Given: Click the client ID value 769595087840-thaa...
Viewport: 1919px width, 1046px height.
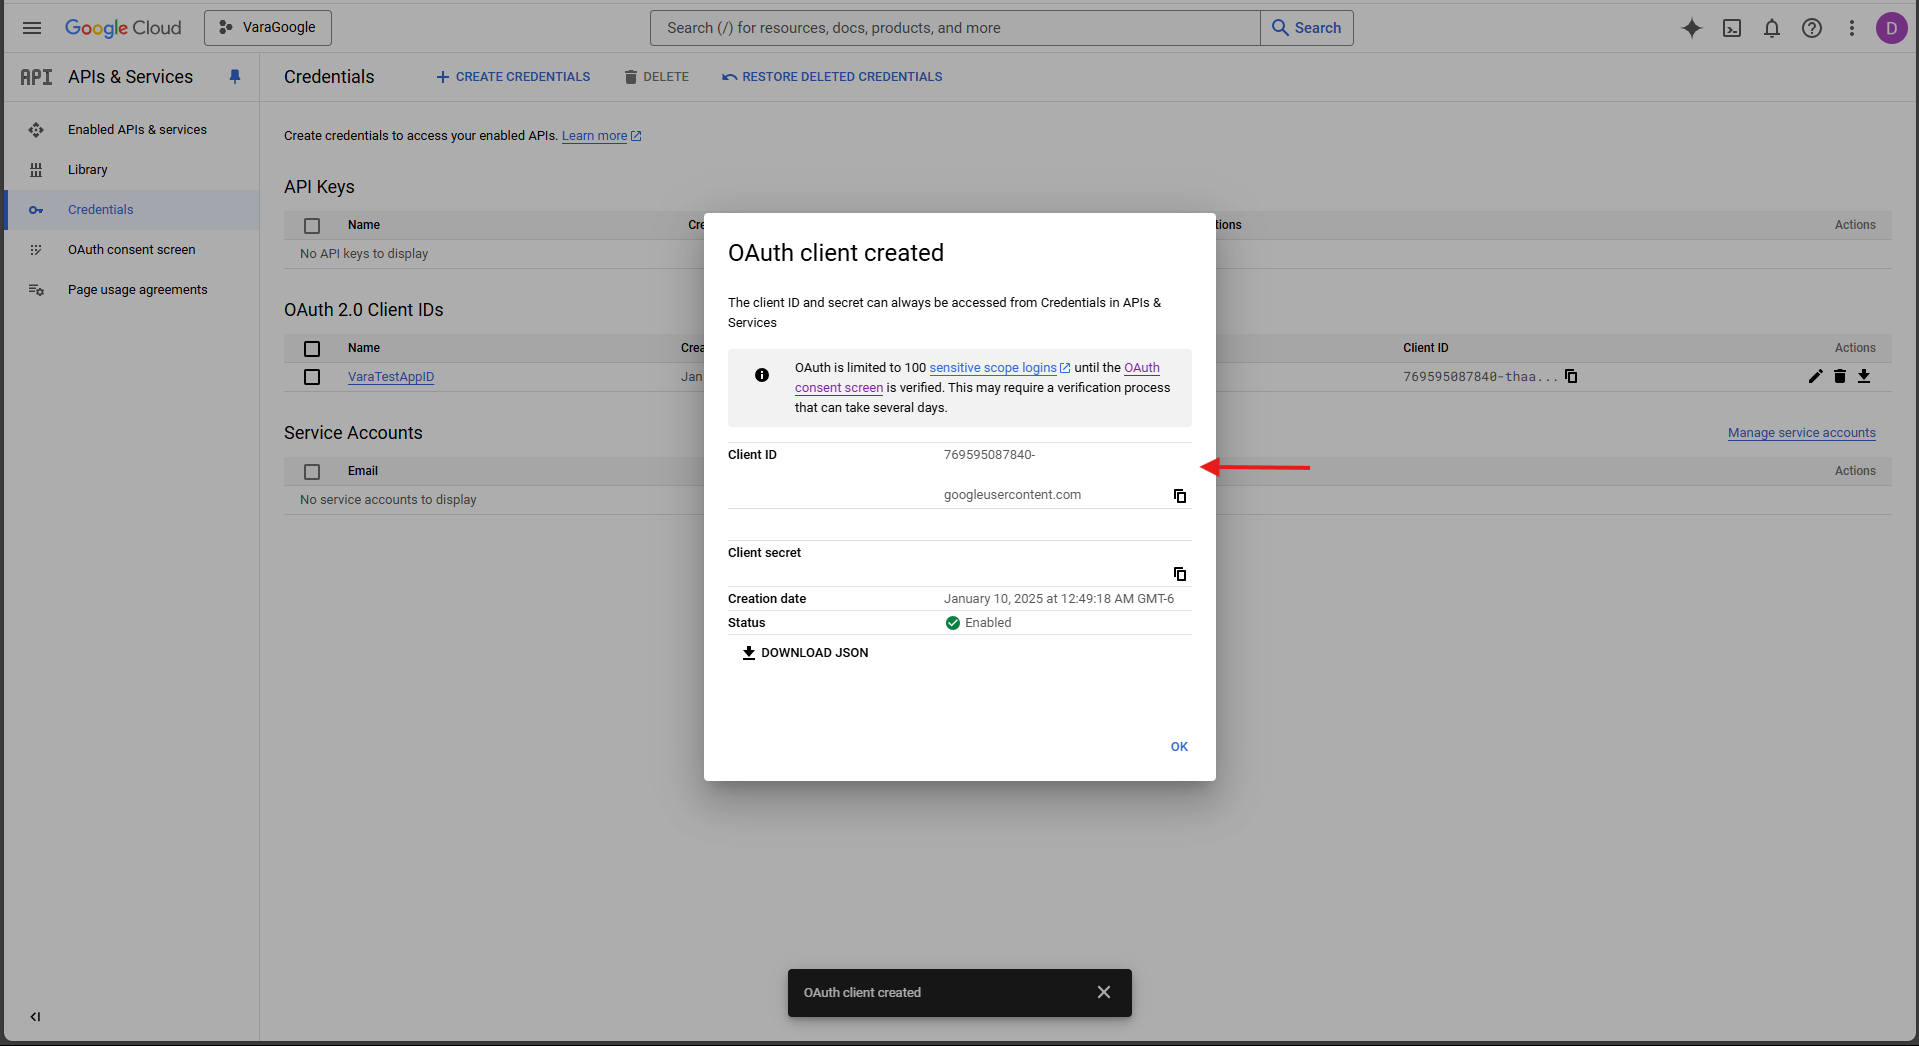Looking at the screenshot, I should (x=1480, y=377).
